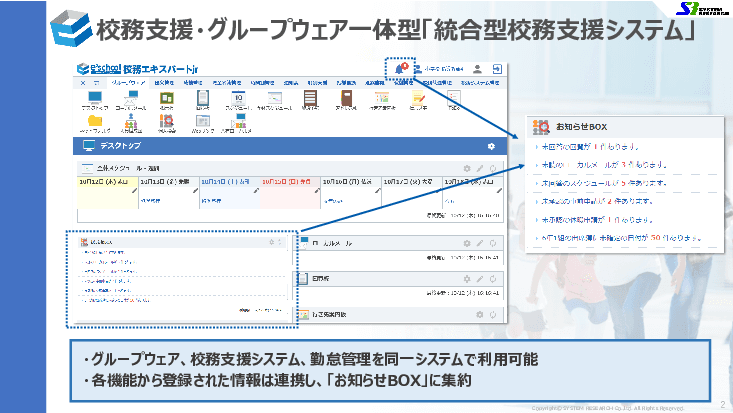Open the clipboard circular document icon
The height and width of the screenshot is (413, 733).
202,98
